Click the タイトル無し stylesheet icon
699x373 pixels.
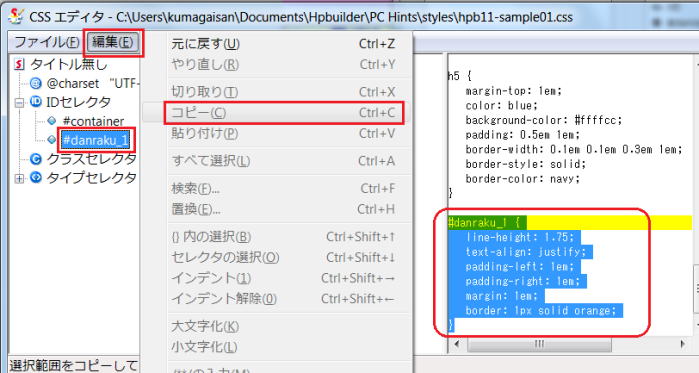(x=19, y=64)
